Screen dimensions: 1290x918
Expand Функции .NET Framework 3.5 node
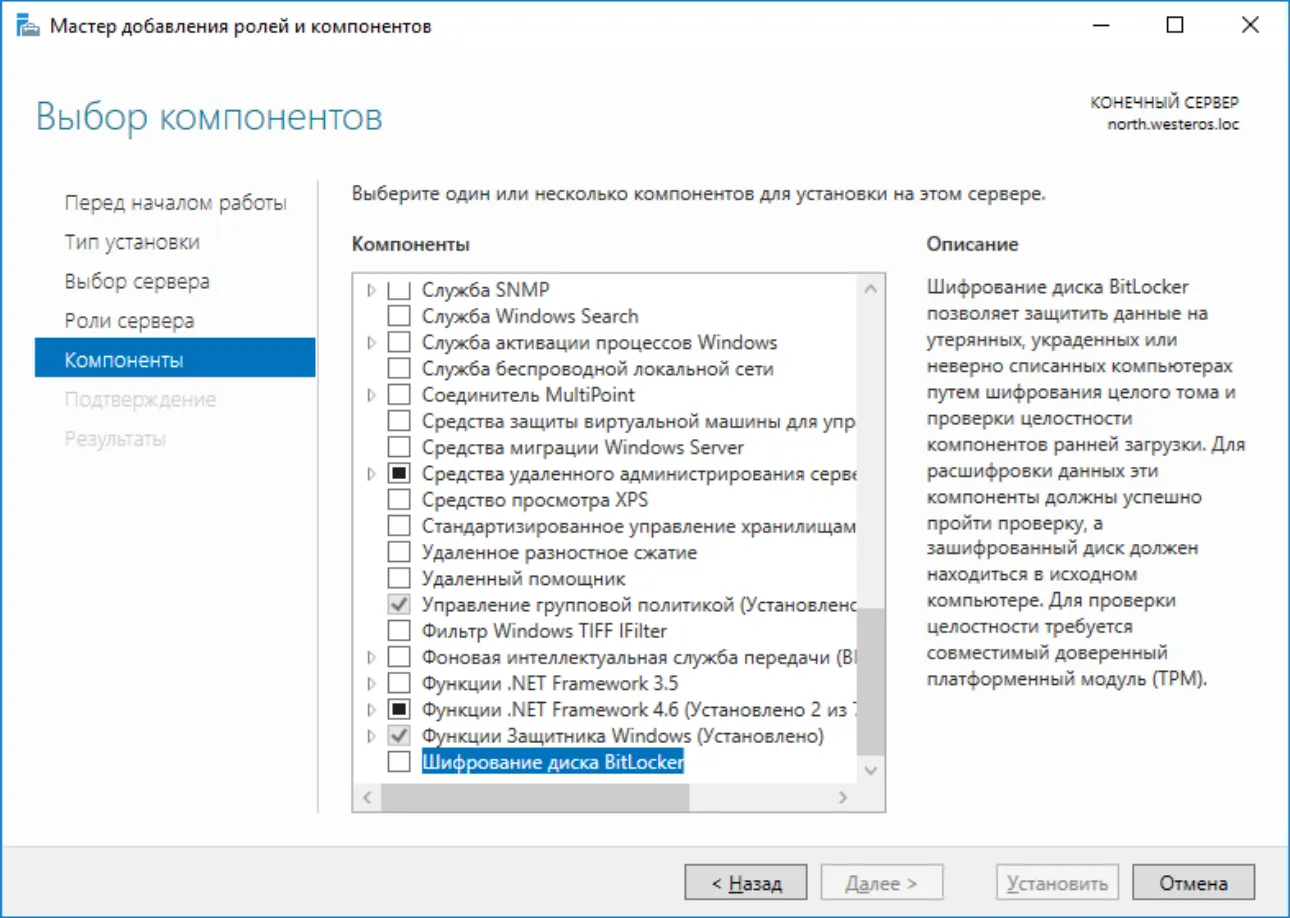pos(372,683)
